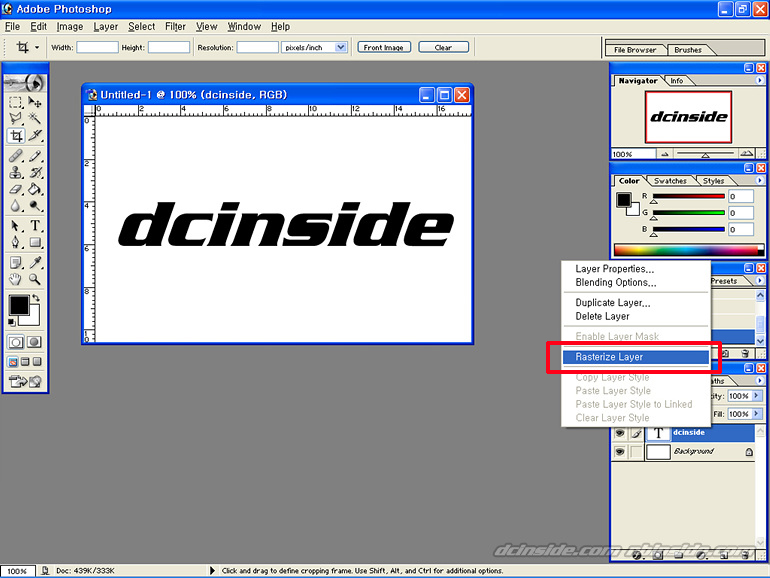The image size is (770, 578).
Task: Select the Path Selection arrow tool
Action: coord(15,226)
